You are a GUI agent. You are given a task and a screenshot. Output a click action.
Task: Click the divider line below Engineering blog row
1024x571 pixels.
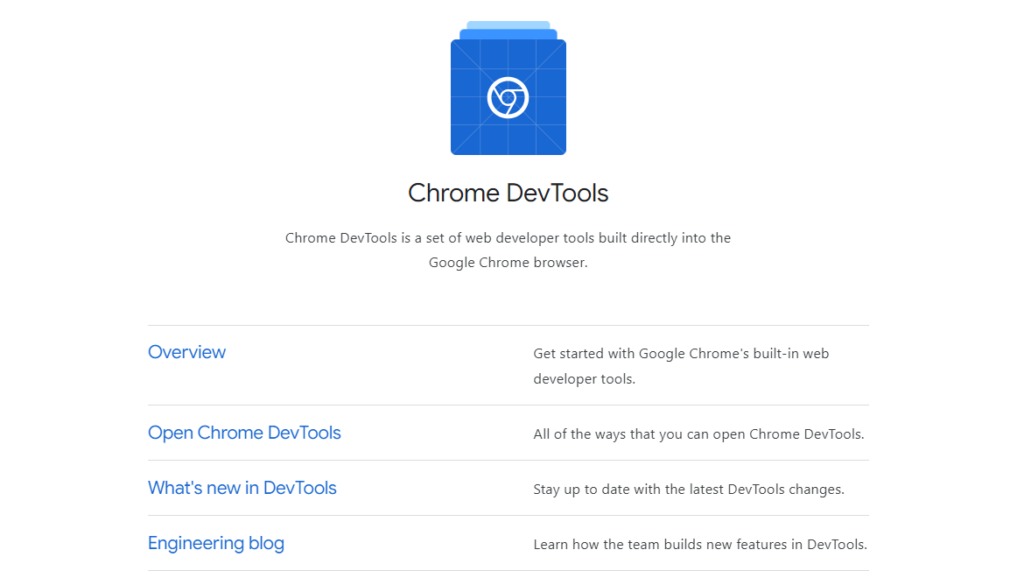click(x=508, y=570)
